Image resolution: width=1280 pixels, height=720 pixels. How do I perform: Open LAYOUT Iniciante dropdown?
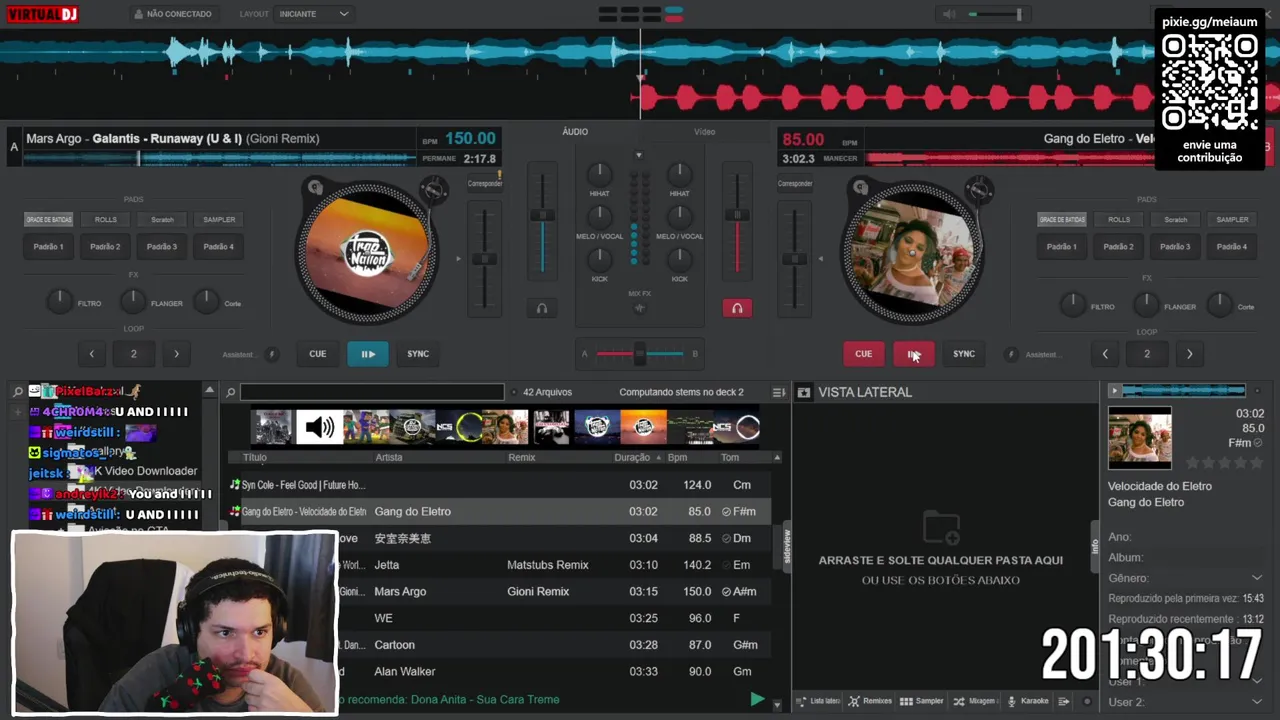[314, 14]
